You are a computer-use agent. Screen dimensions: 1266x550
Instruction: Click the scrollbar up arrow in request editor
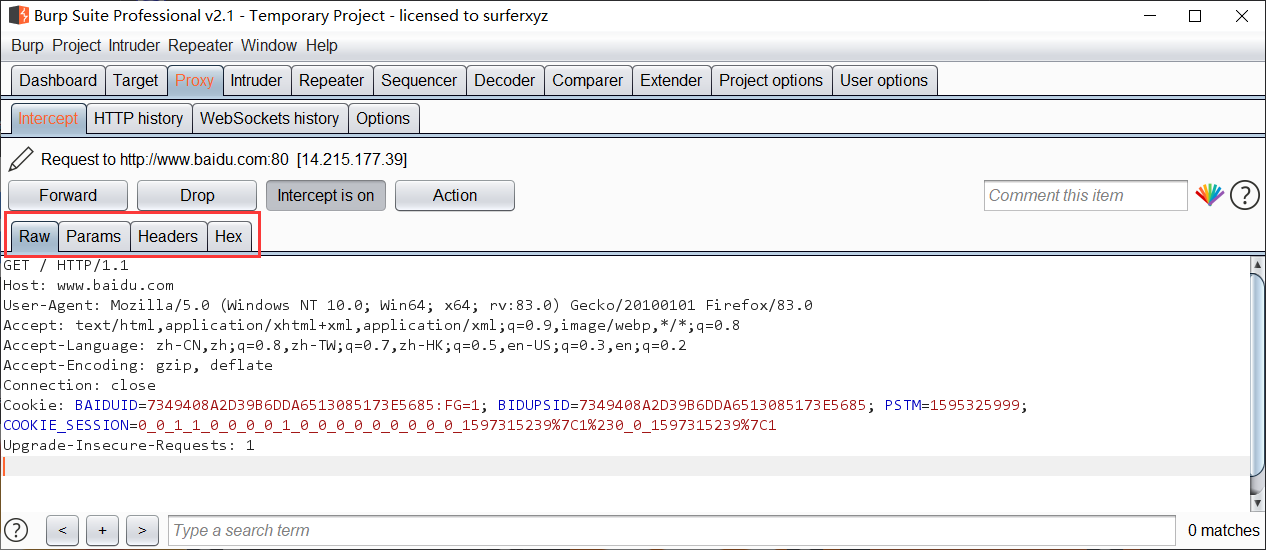click(x=1258, y=265)
